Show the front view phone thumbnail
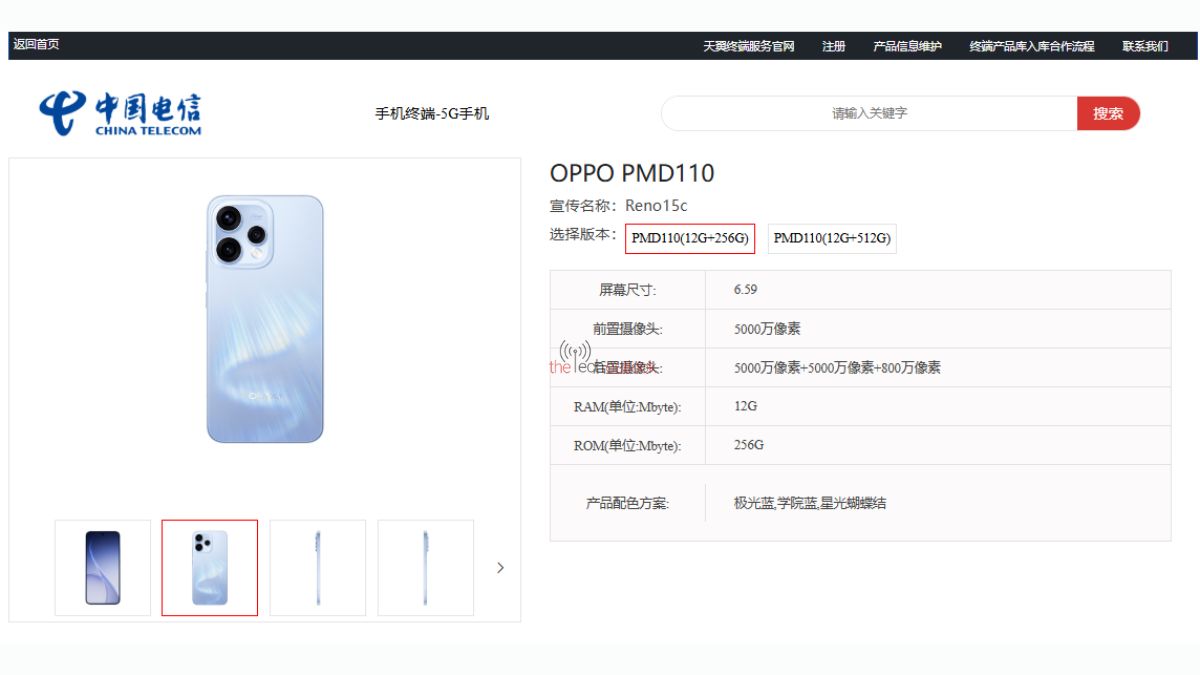This screenshot has width=1200, height=675. pyautogui.click(x=103, y=567)
